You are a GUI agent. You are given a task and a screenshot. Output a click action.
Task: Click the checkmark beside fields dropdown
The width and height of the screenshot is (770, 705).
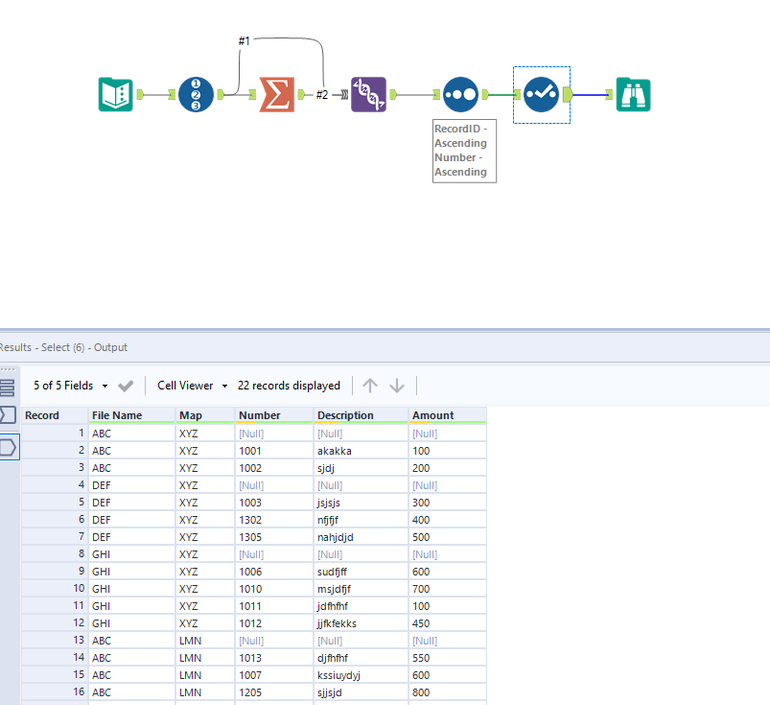coord(125,386)
